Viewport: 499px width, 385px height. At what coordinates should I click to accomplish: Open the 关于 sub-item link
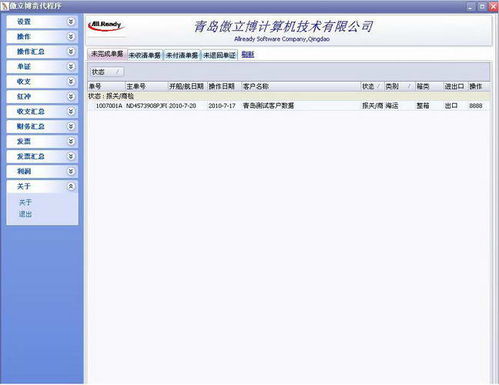[25, 203]
